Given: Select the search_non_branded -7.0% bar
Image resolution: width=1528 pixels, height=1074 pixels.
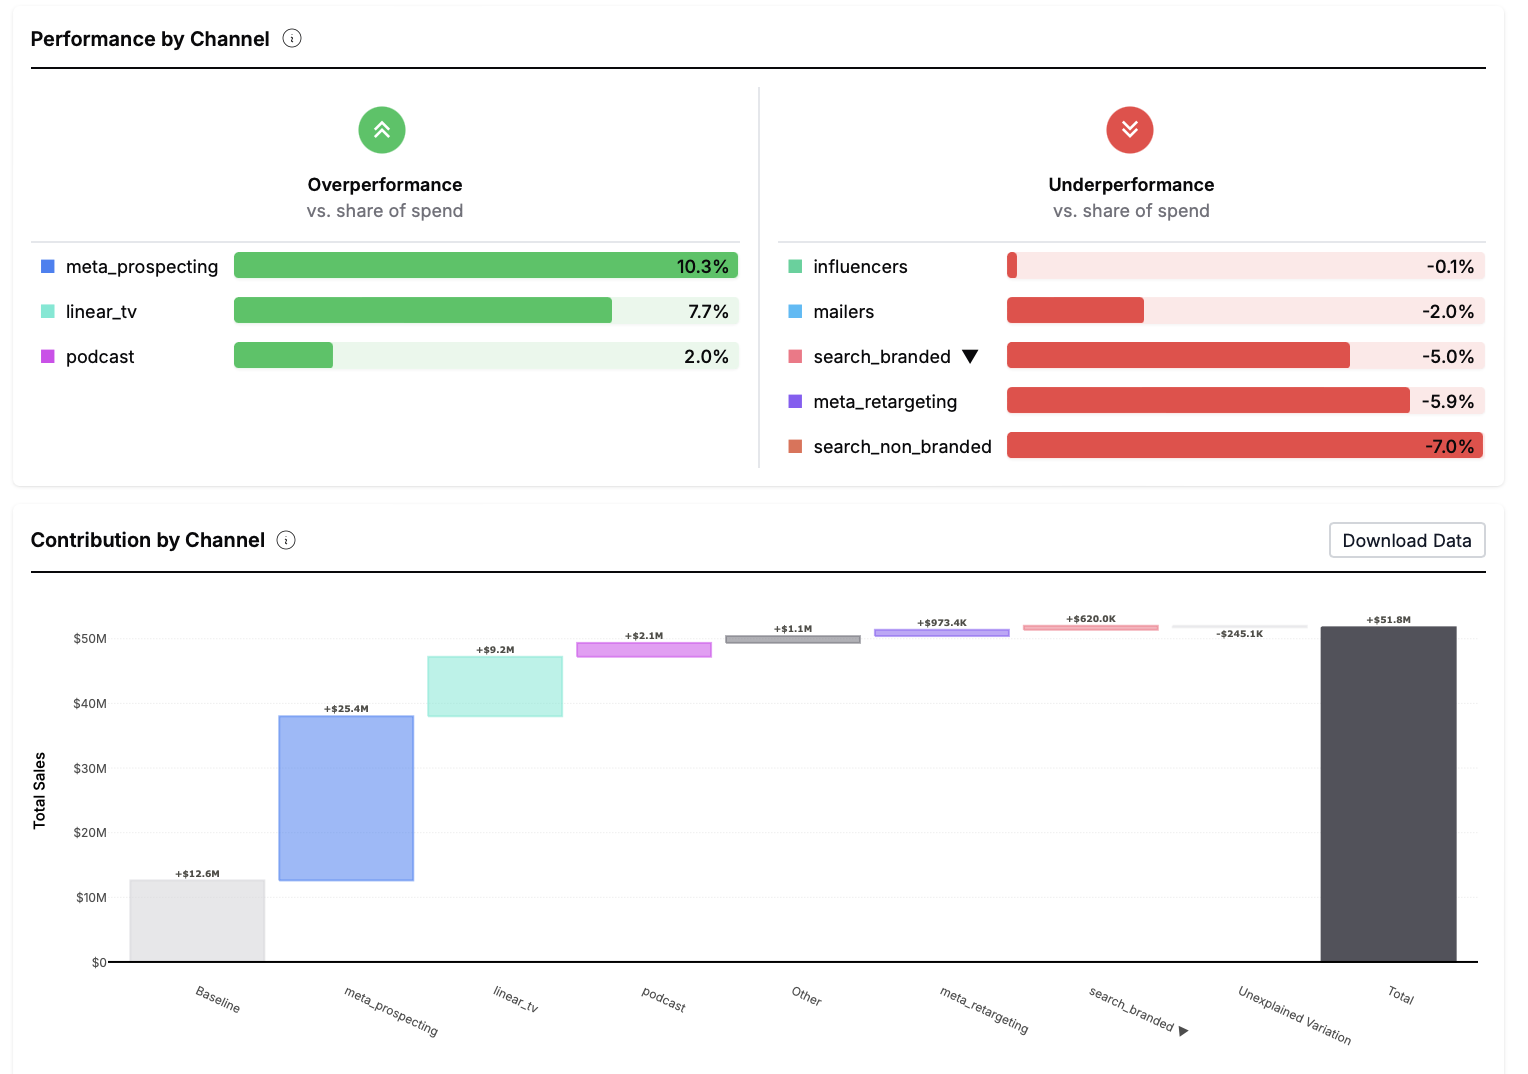Looking at the screenshot, I should (1244, 446).
